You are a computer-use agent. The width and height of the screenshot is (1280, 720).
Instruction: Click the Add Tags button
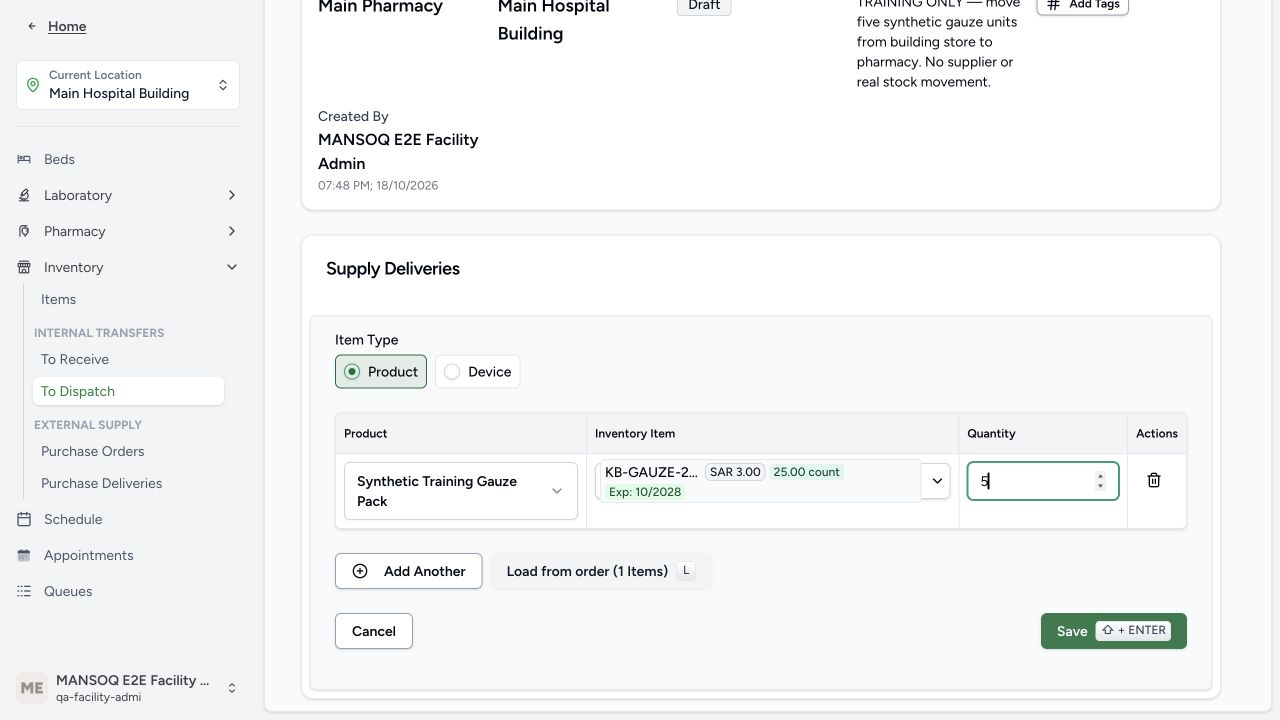[1083, 5]
